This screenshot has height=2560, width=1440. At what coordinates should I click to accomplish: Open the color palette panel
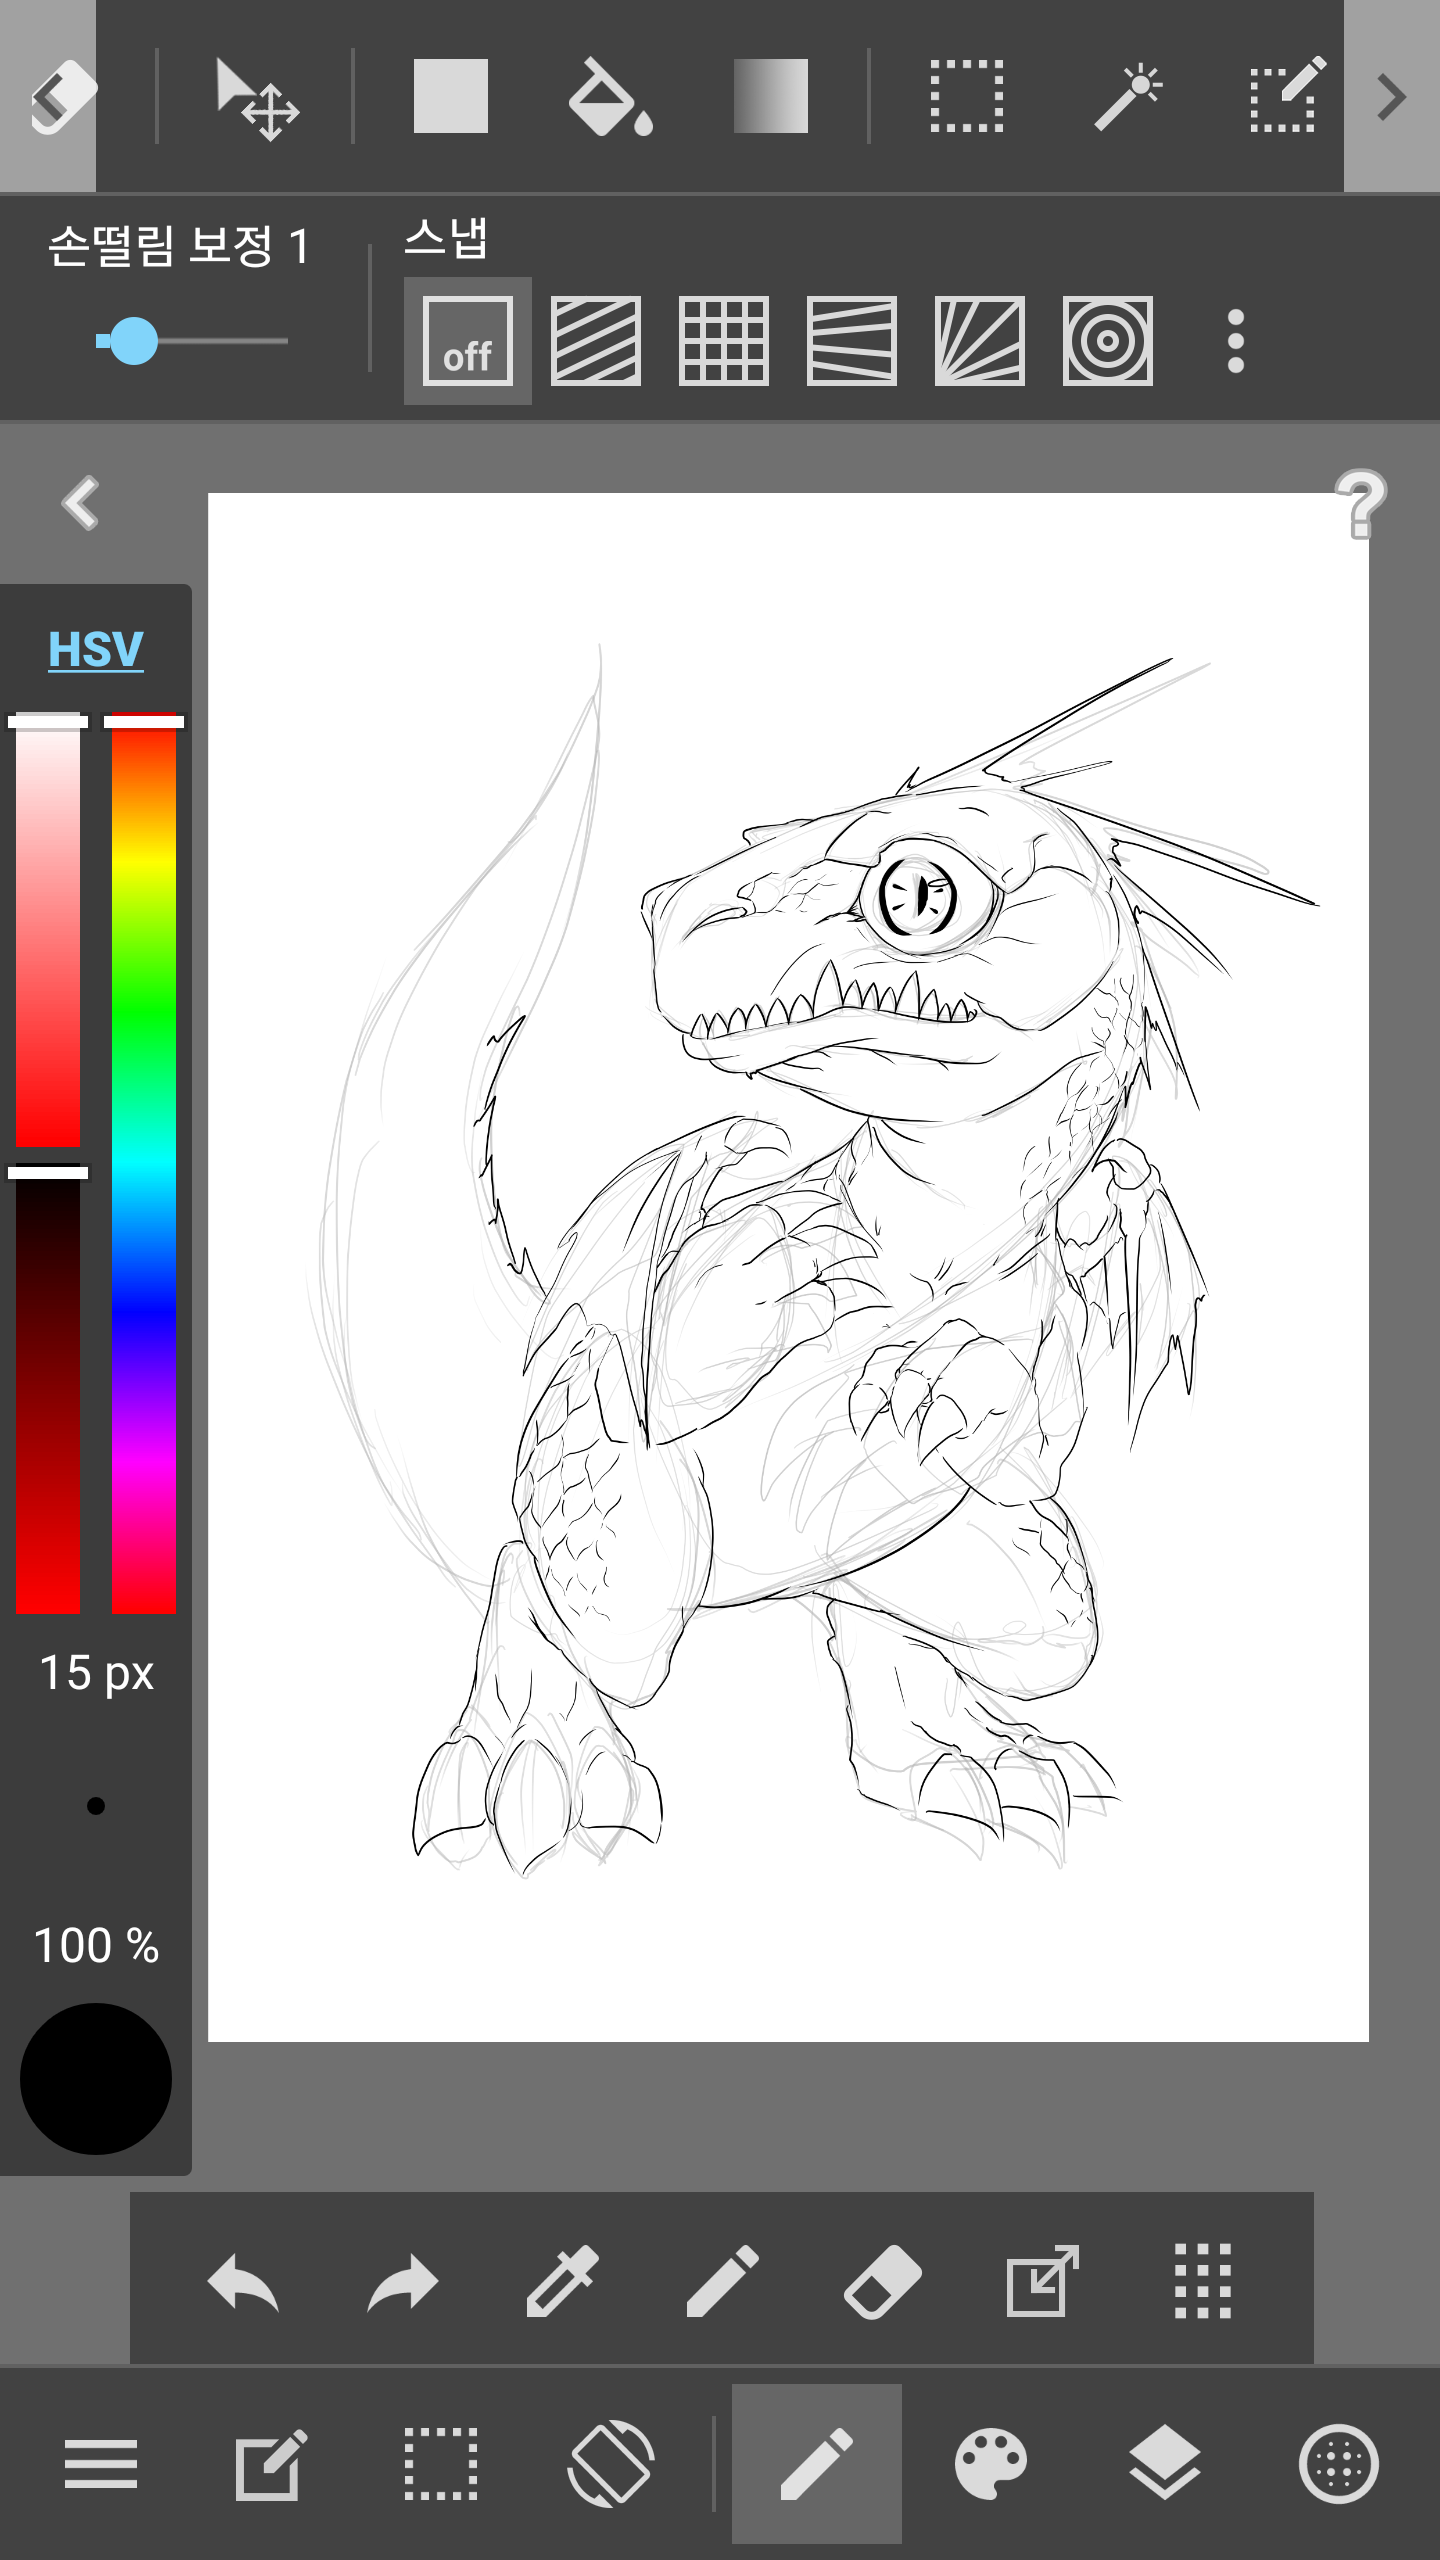point(990,2464)
